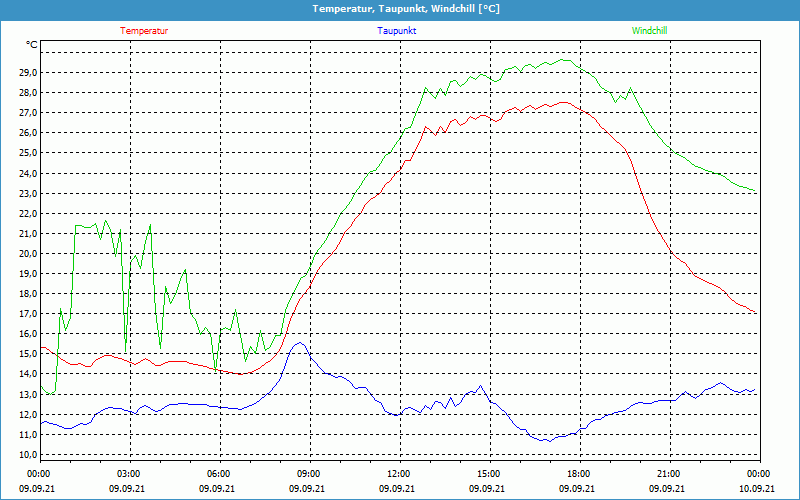Select the green Windchill legend label
The width and height of the screenshot is (800, 500).
point(649,31)
